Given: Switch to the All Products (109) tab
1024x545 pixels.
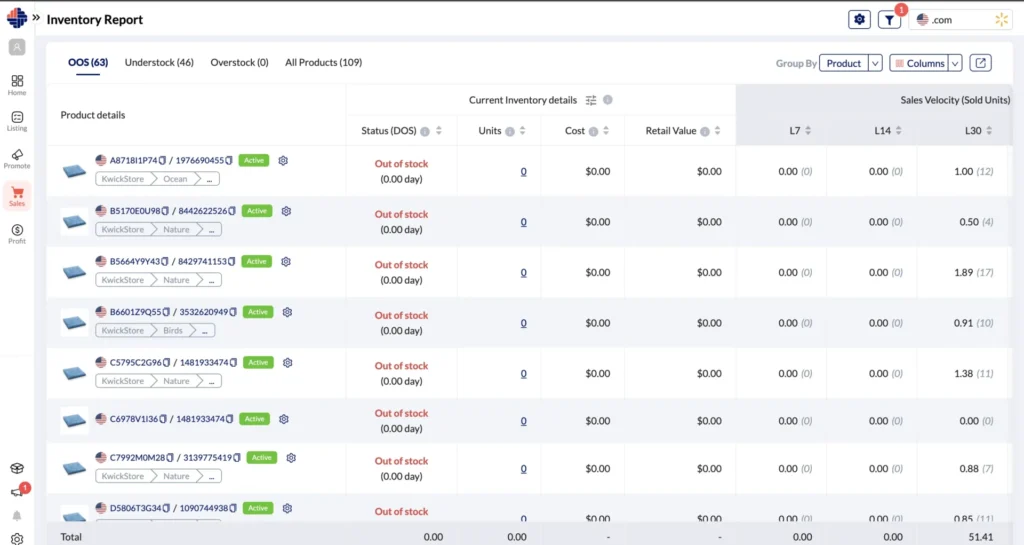Looking at the screenshot, I should click(323, 63).
